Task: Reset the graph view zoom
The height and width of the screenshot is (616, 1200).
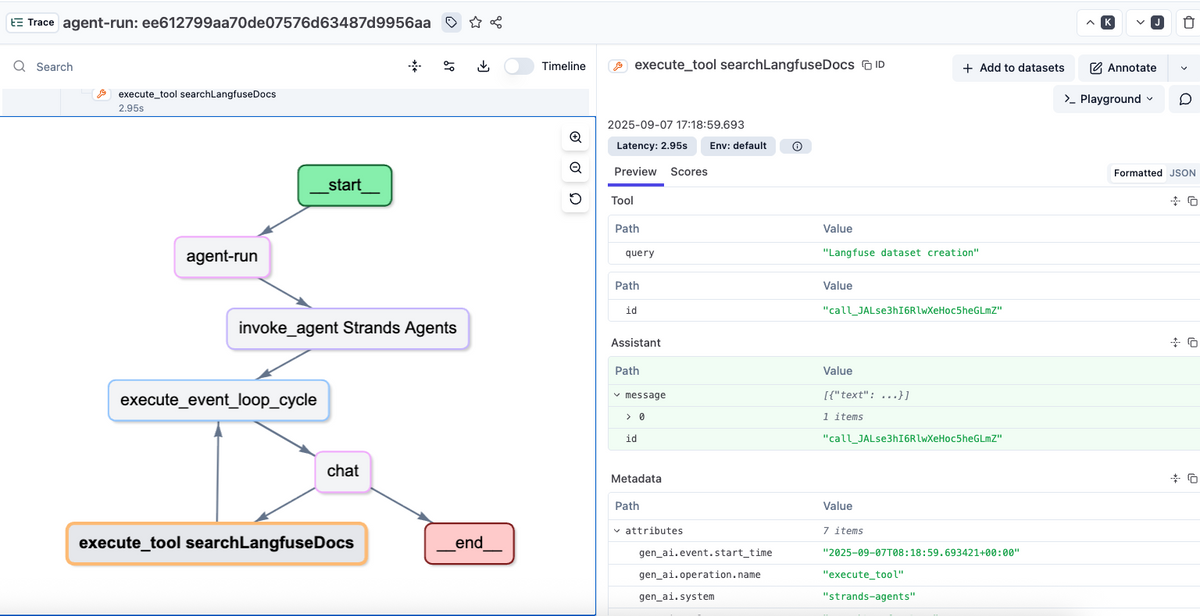Action: pos(575,199)
